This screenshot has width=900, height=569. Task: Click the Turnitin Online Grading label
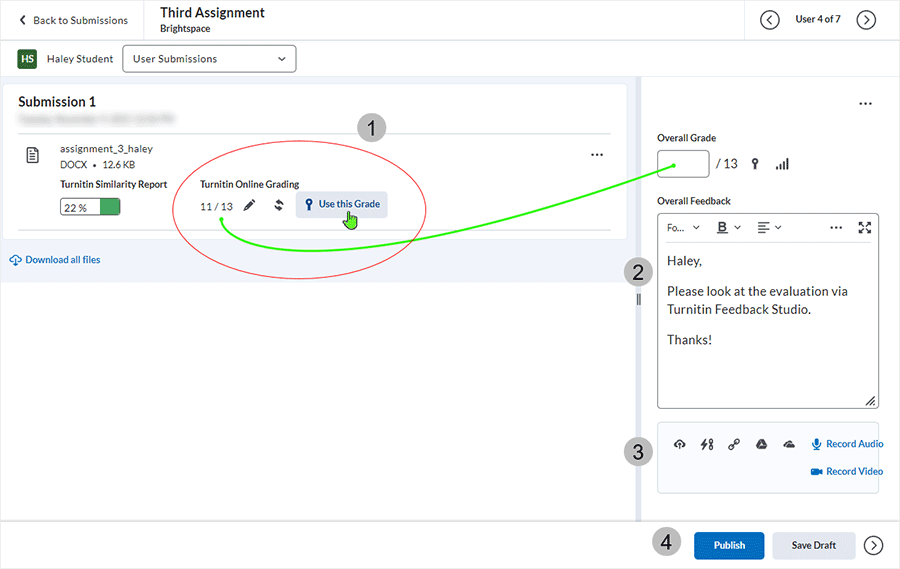point(250,184)
